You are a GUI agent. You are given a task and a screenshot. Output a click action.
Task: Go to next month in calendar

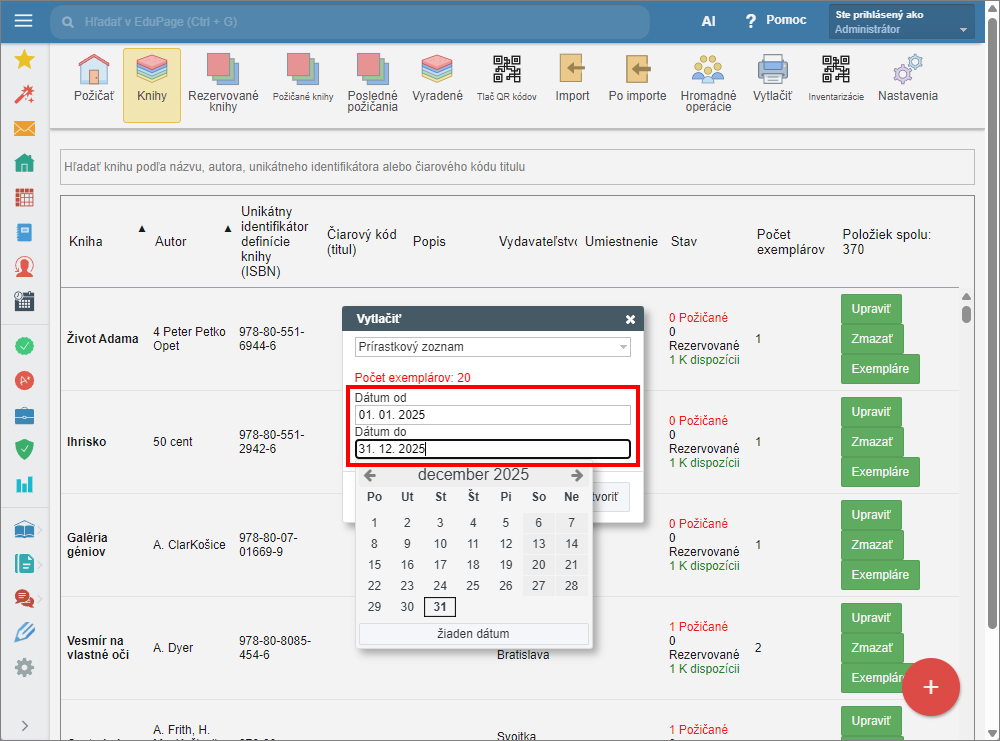point(577,475)
